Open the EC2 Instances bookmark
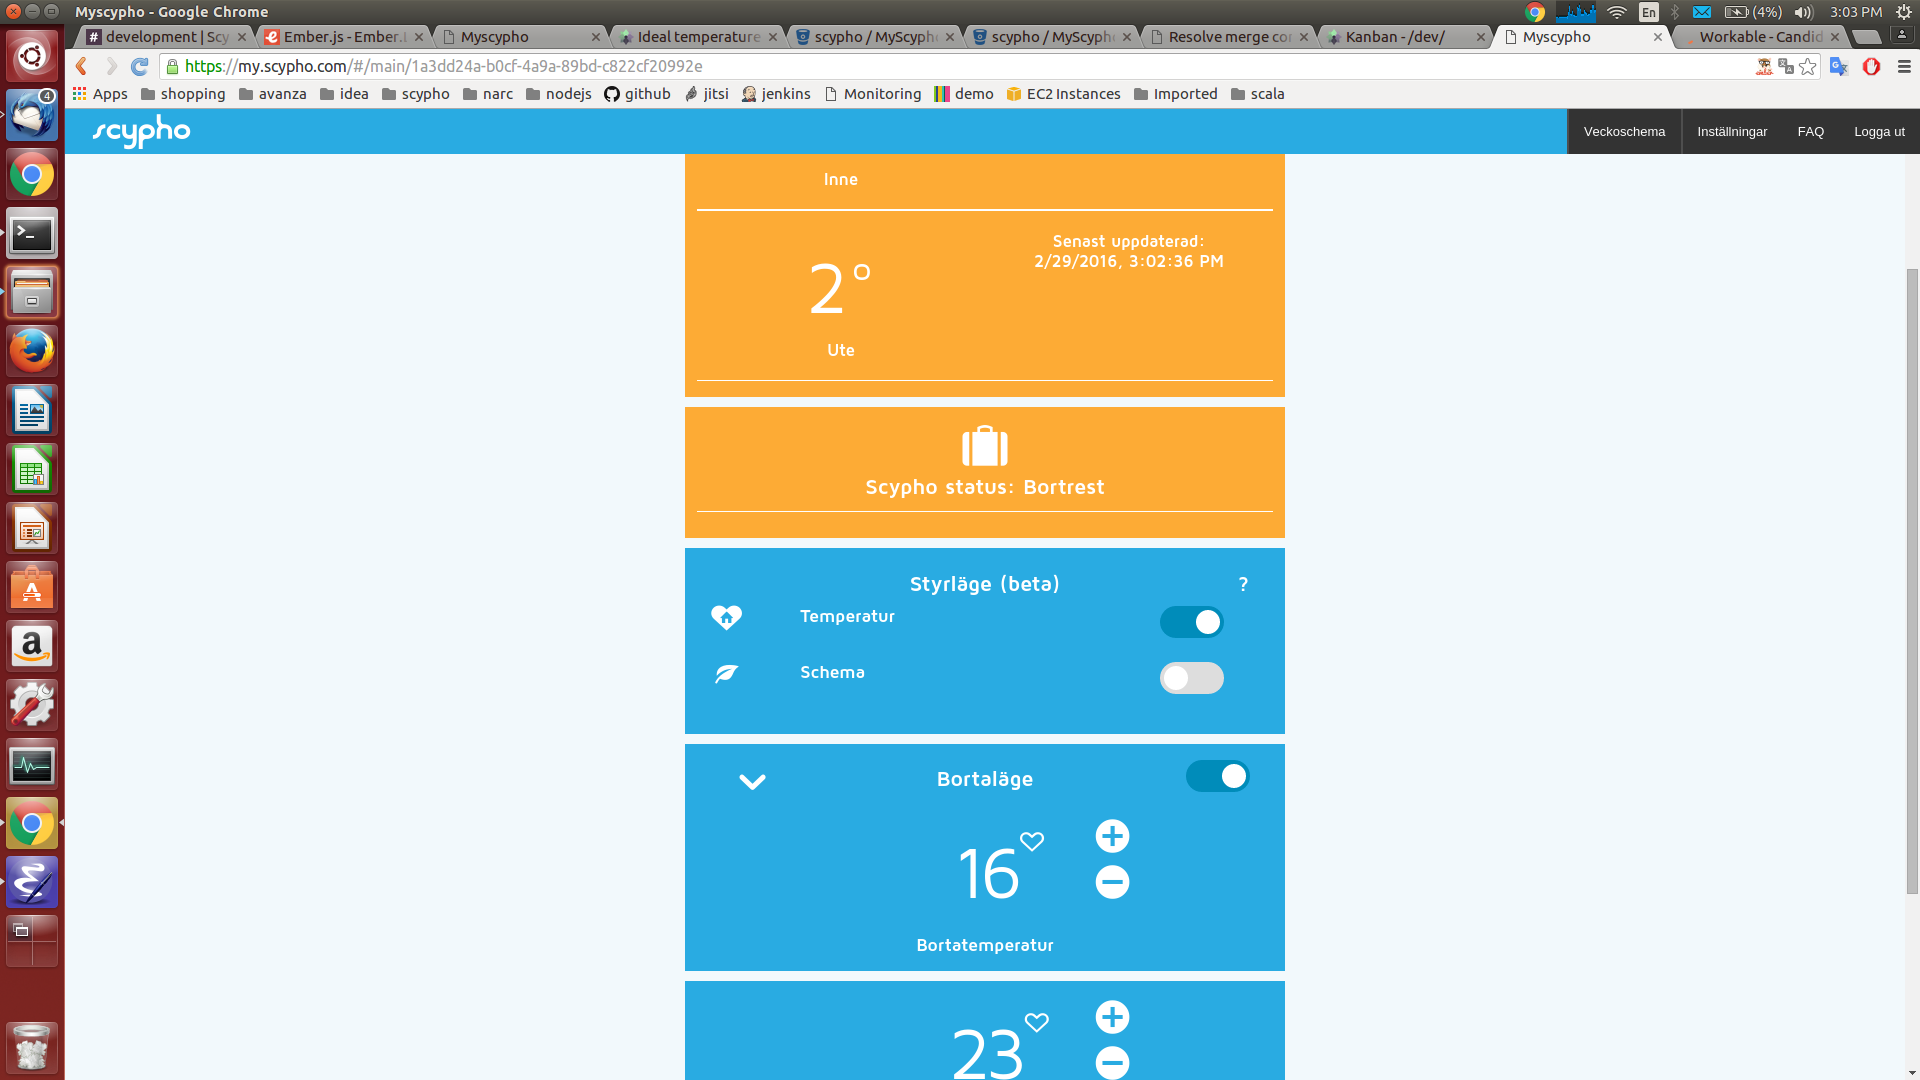 1063,94
